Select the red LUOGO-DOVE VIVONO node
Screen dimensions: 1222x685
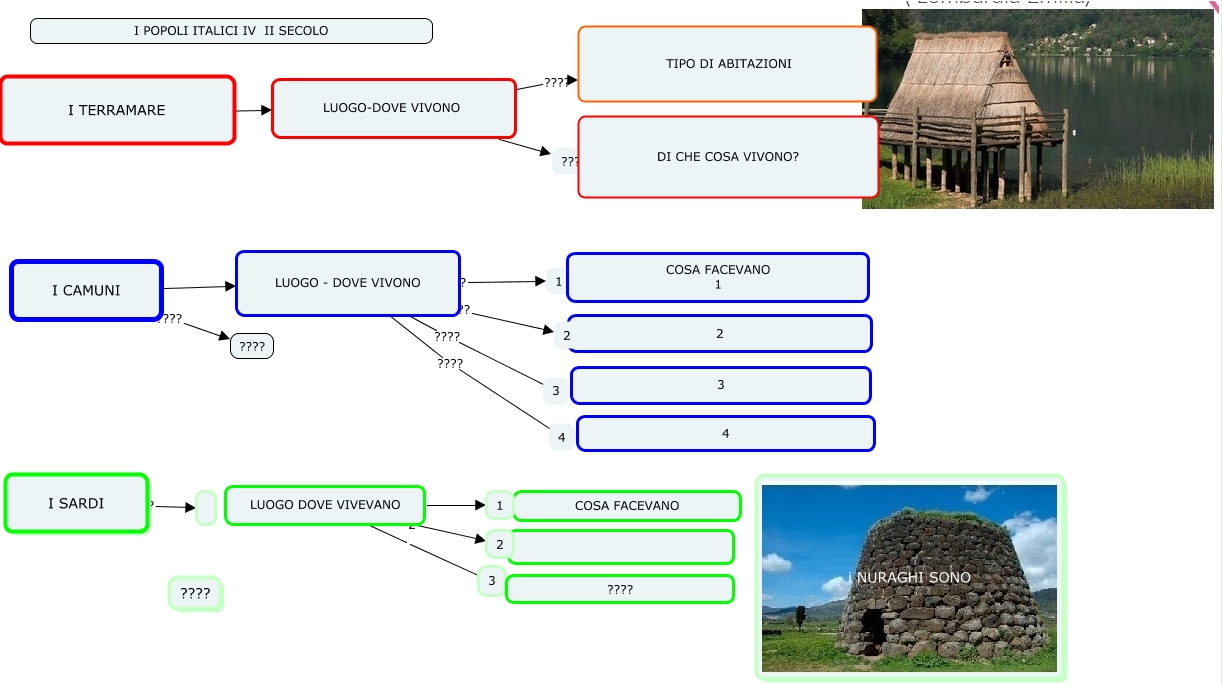pos(393,108)
